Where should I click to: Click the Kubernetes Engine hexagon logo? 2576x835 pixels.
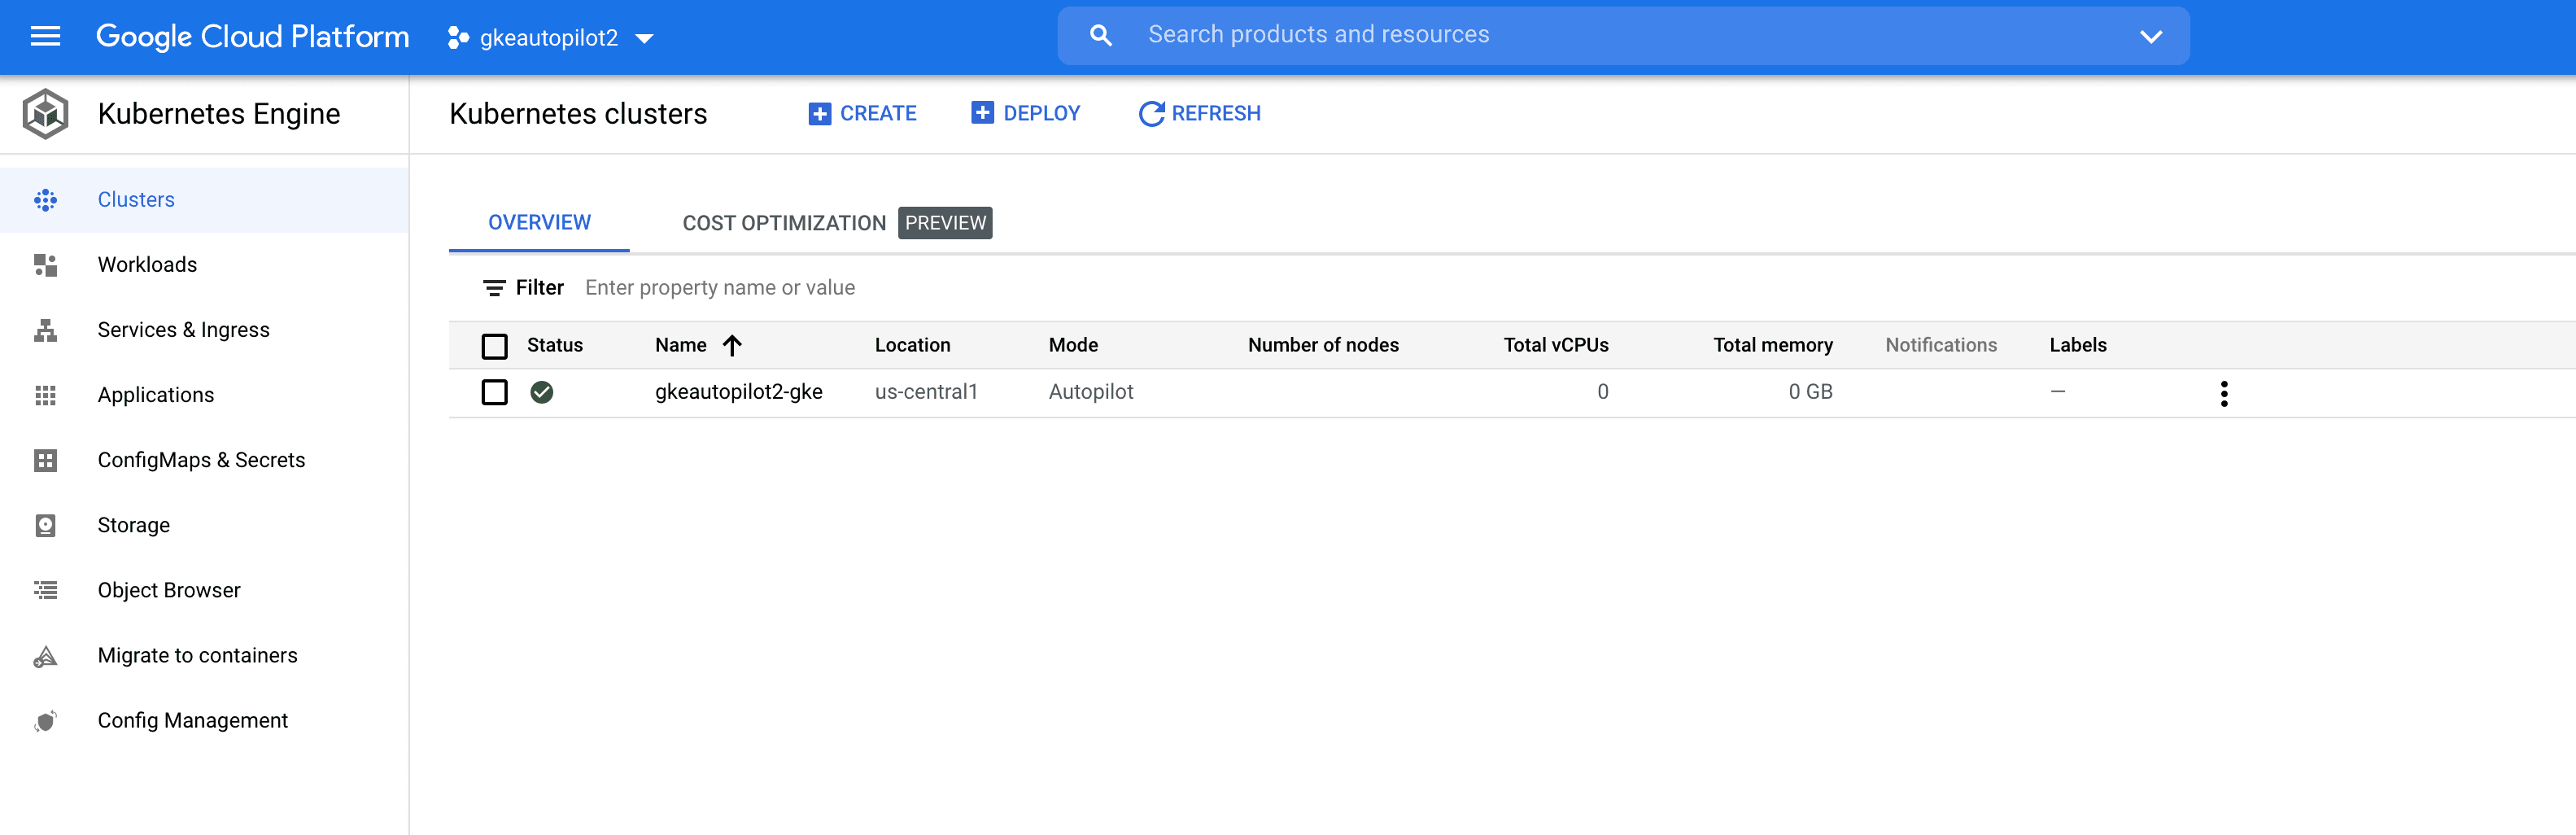45,114
